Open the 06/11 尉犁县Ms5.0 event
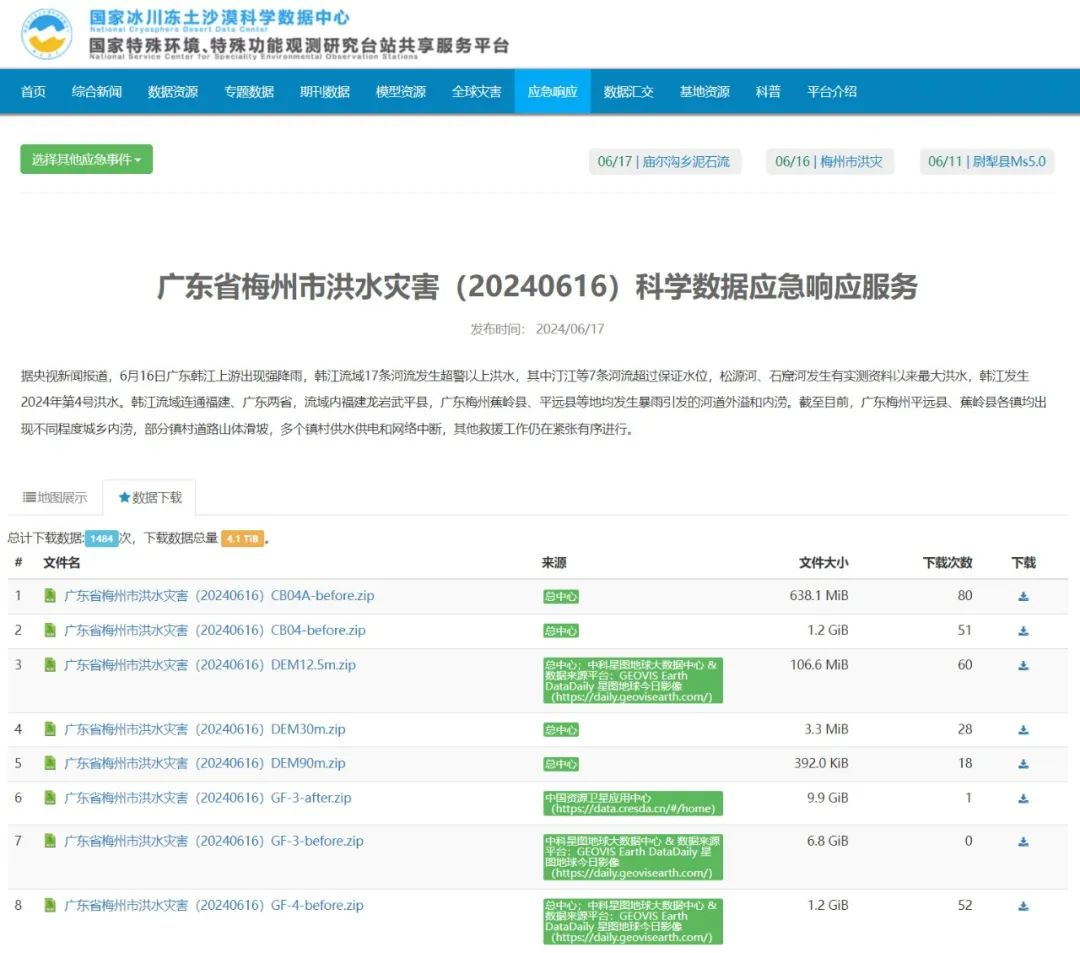 (x=986, y=162)
